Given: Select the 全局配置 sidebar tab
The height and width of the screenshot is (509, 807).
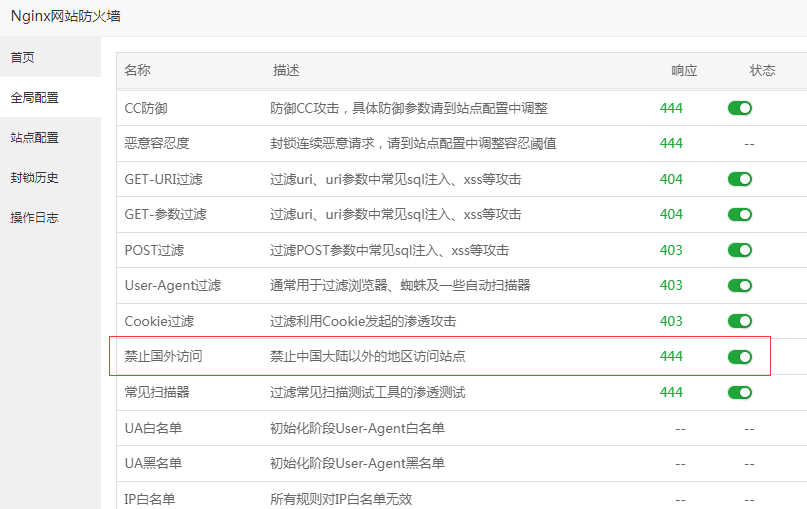Looking at the screenshot, I should coord(50,97).
